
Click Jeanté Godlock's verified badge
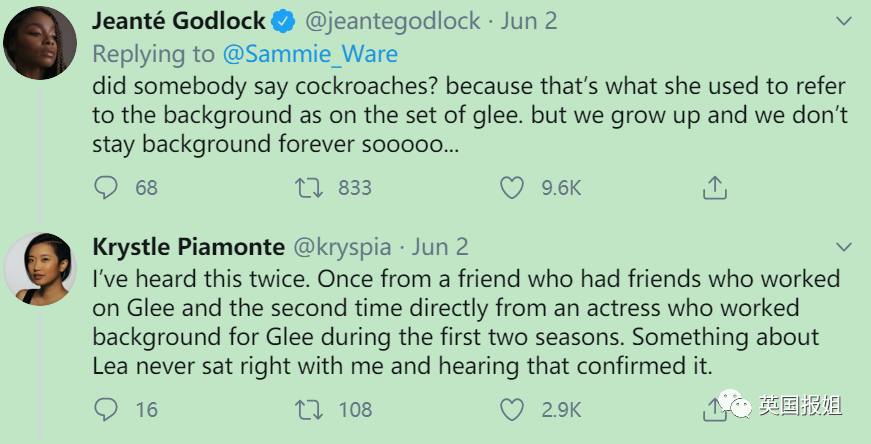[284, 21]
